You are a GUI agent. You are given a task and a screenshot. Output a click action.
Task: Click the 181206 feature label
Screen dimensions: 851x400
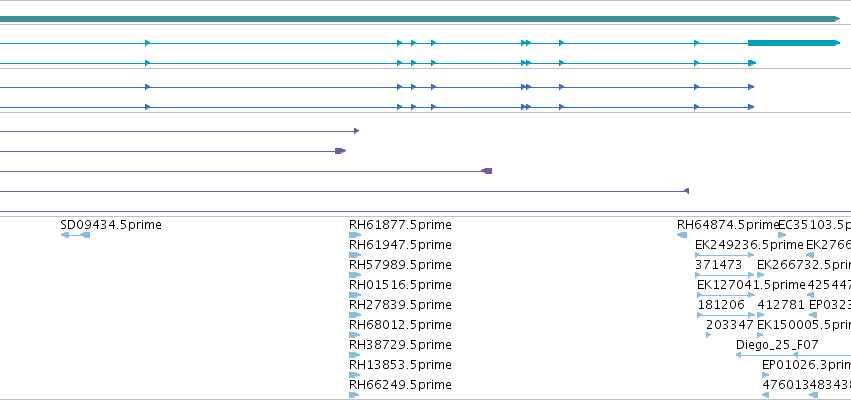coord(721,304)
